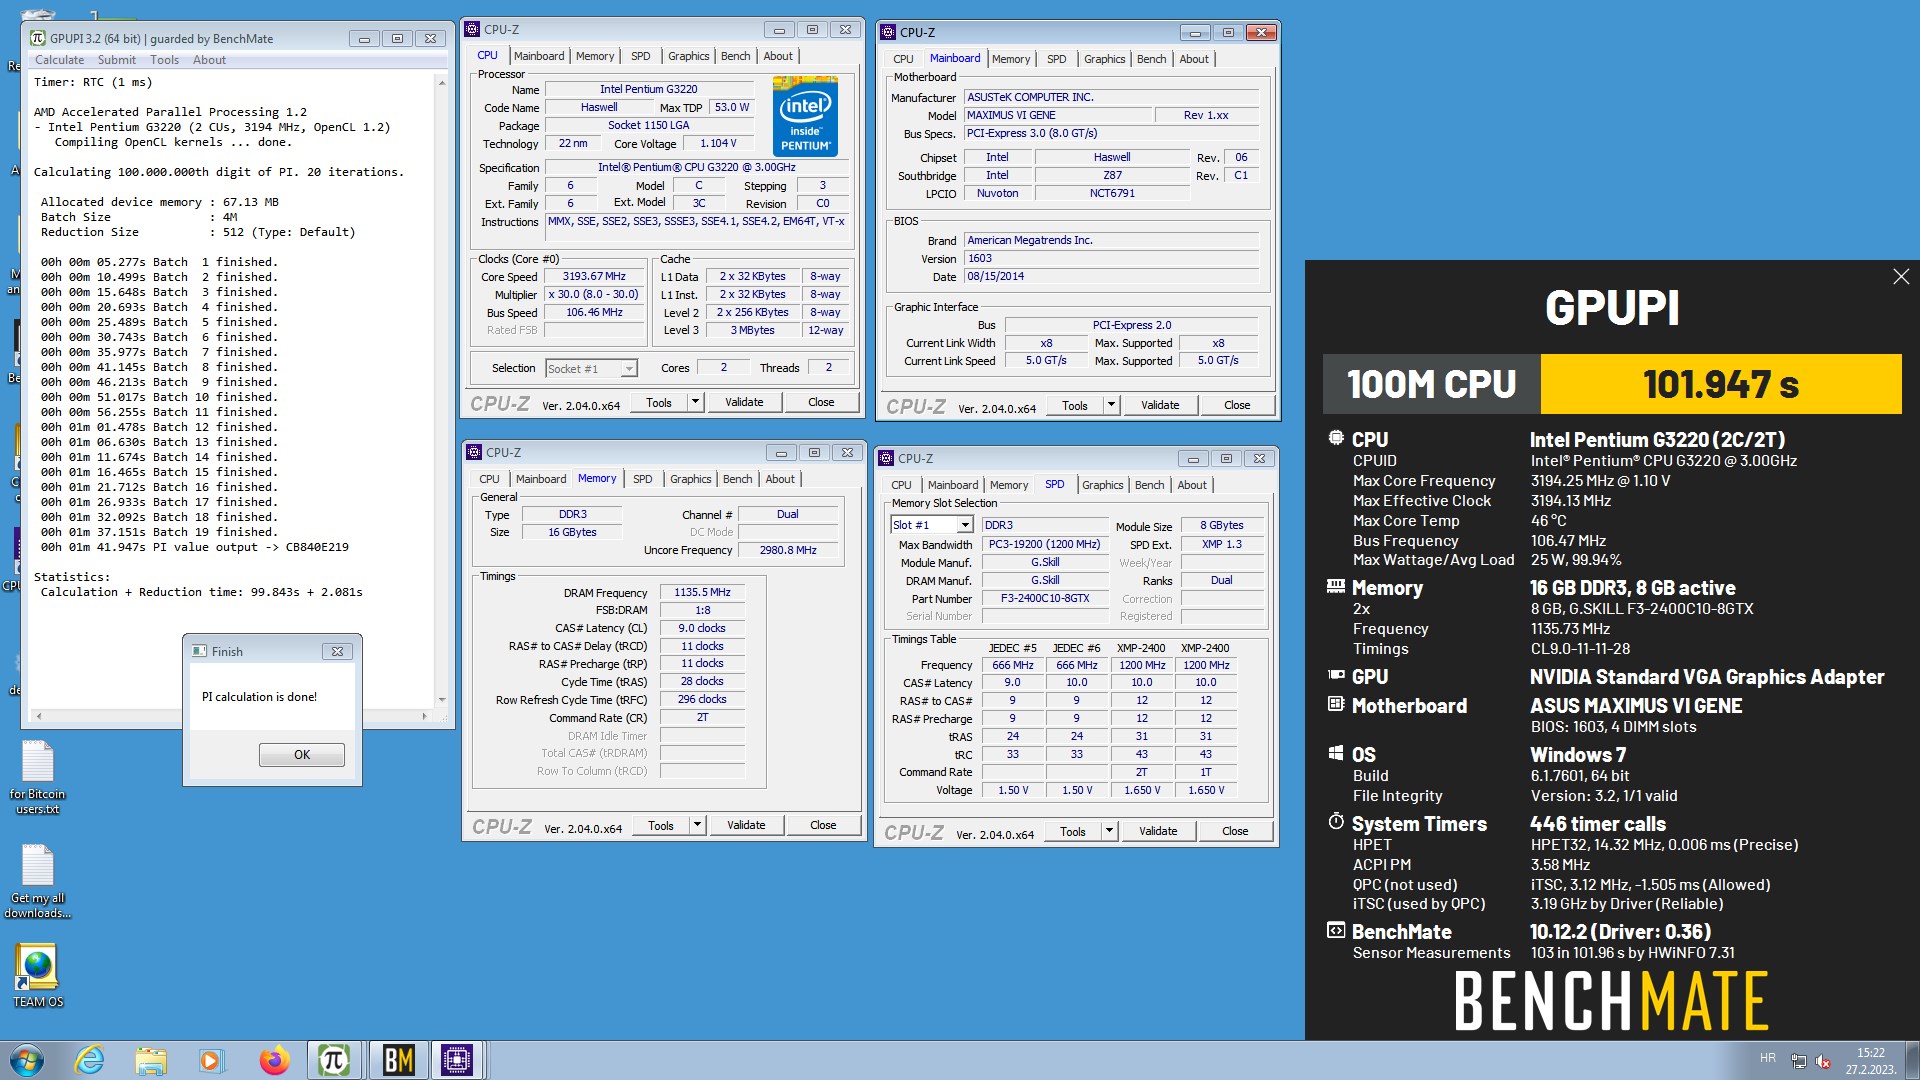
Task: Click the CPU-Z CPU window title icon
Action: [474, 30]
